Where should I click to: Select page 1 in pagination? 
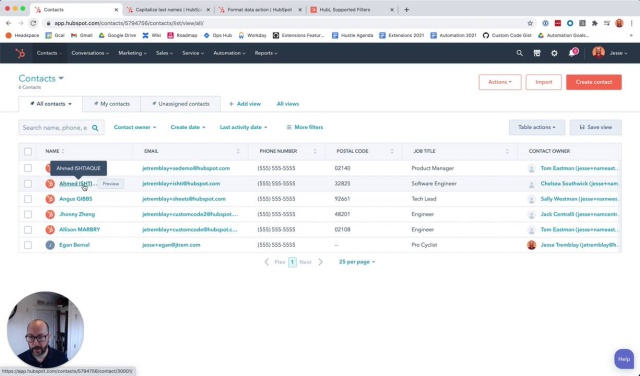coord(292,262)
